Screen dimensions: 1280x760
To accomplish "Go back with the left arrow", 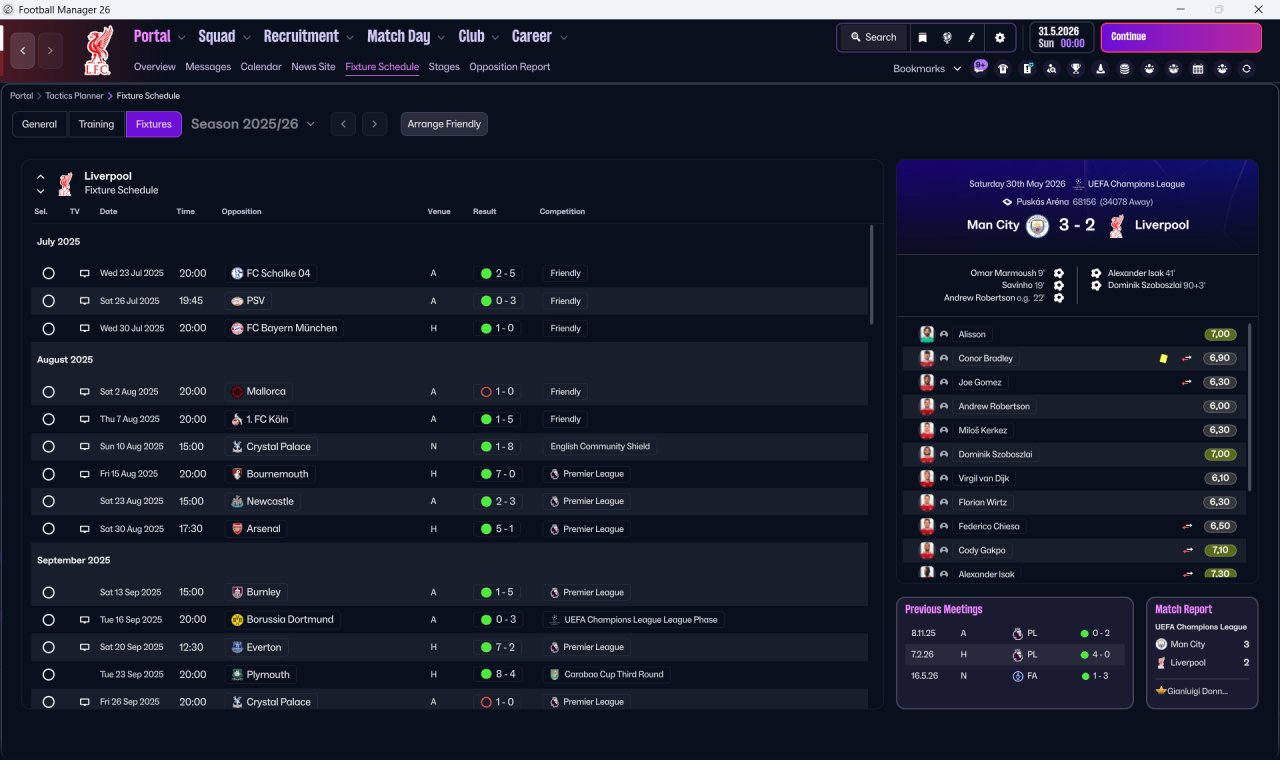I will tap(23, 50).
